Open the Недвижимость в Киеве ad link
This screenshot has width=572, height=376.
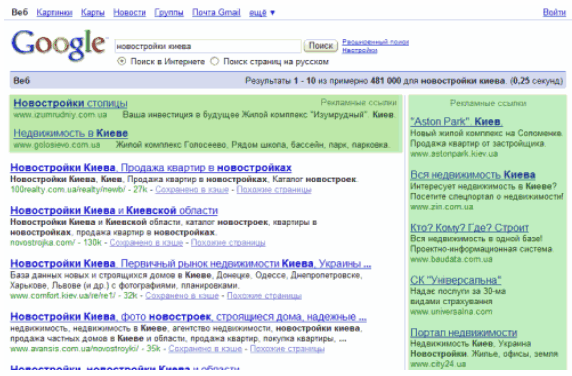70,133
